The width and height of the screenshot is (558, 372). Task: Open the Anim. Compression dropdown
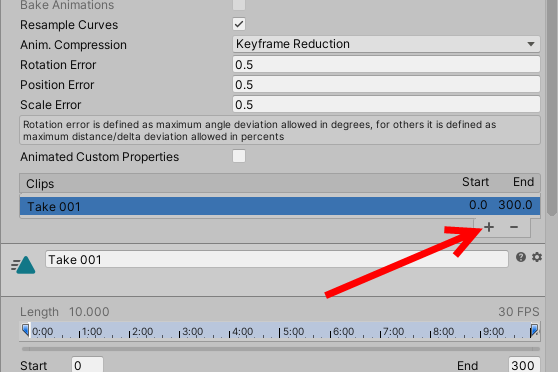[x=386, y=44]
